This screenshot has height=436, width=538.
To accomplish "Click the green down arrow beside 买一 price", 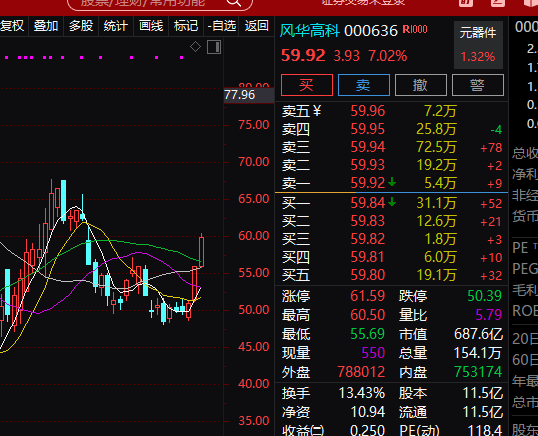I will (392, 202).
